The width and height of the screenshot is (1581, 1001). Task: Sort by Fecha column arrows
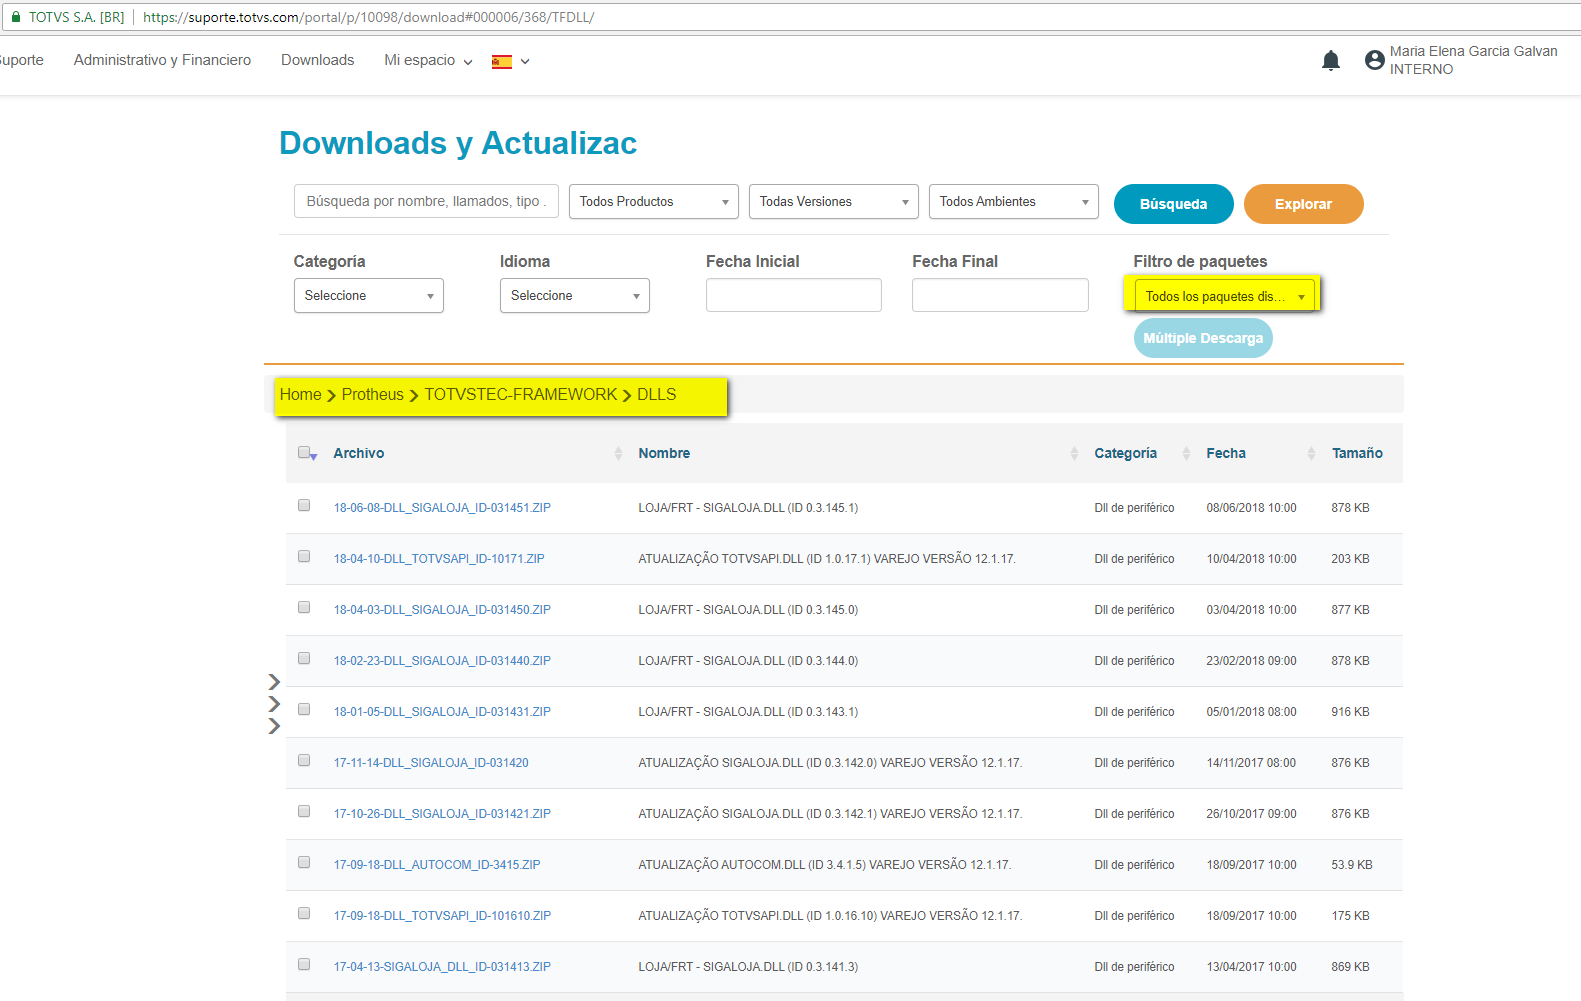tap(1311, 453)
